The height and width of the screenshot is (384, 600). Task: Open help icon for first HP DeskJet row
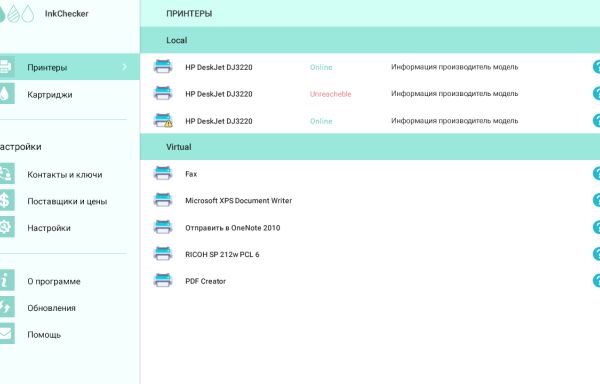point(596,67)
